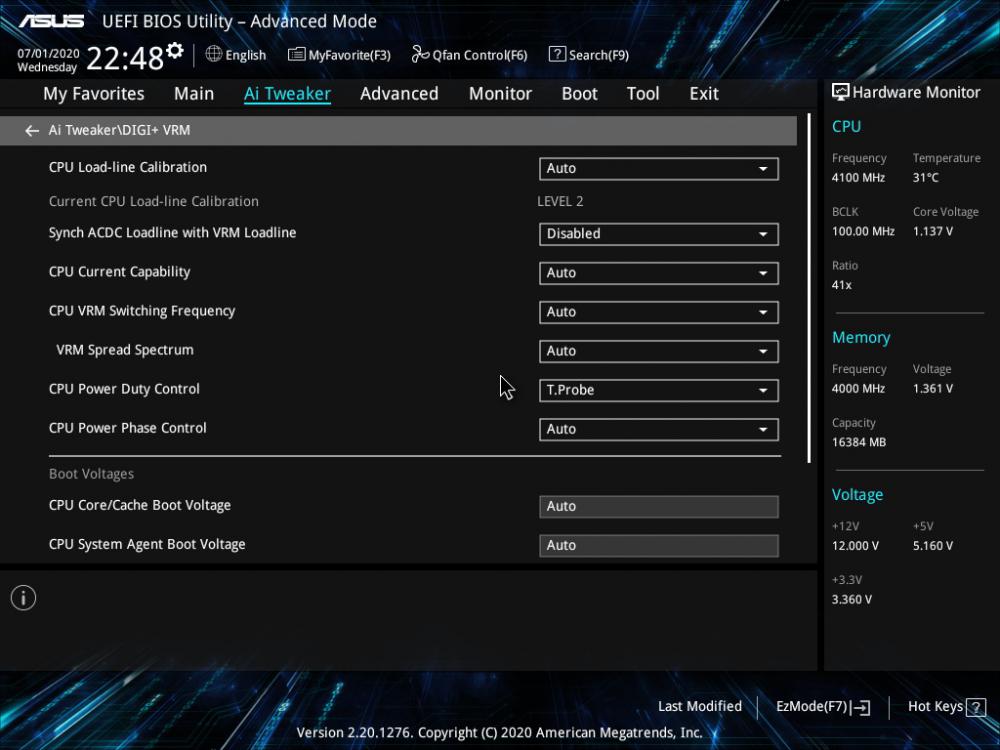This screenshot has height=750, width=1000.
Task: Click the Hardware Monitor screen icon
Action: point(841,92)
